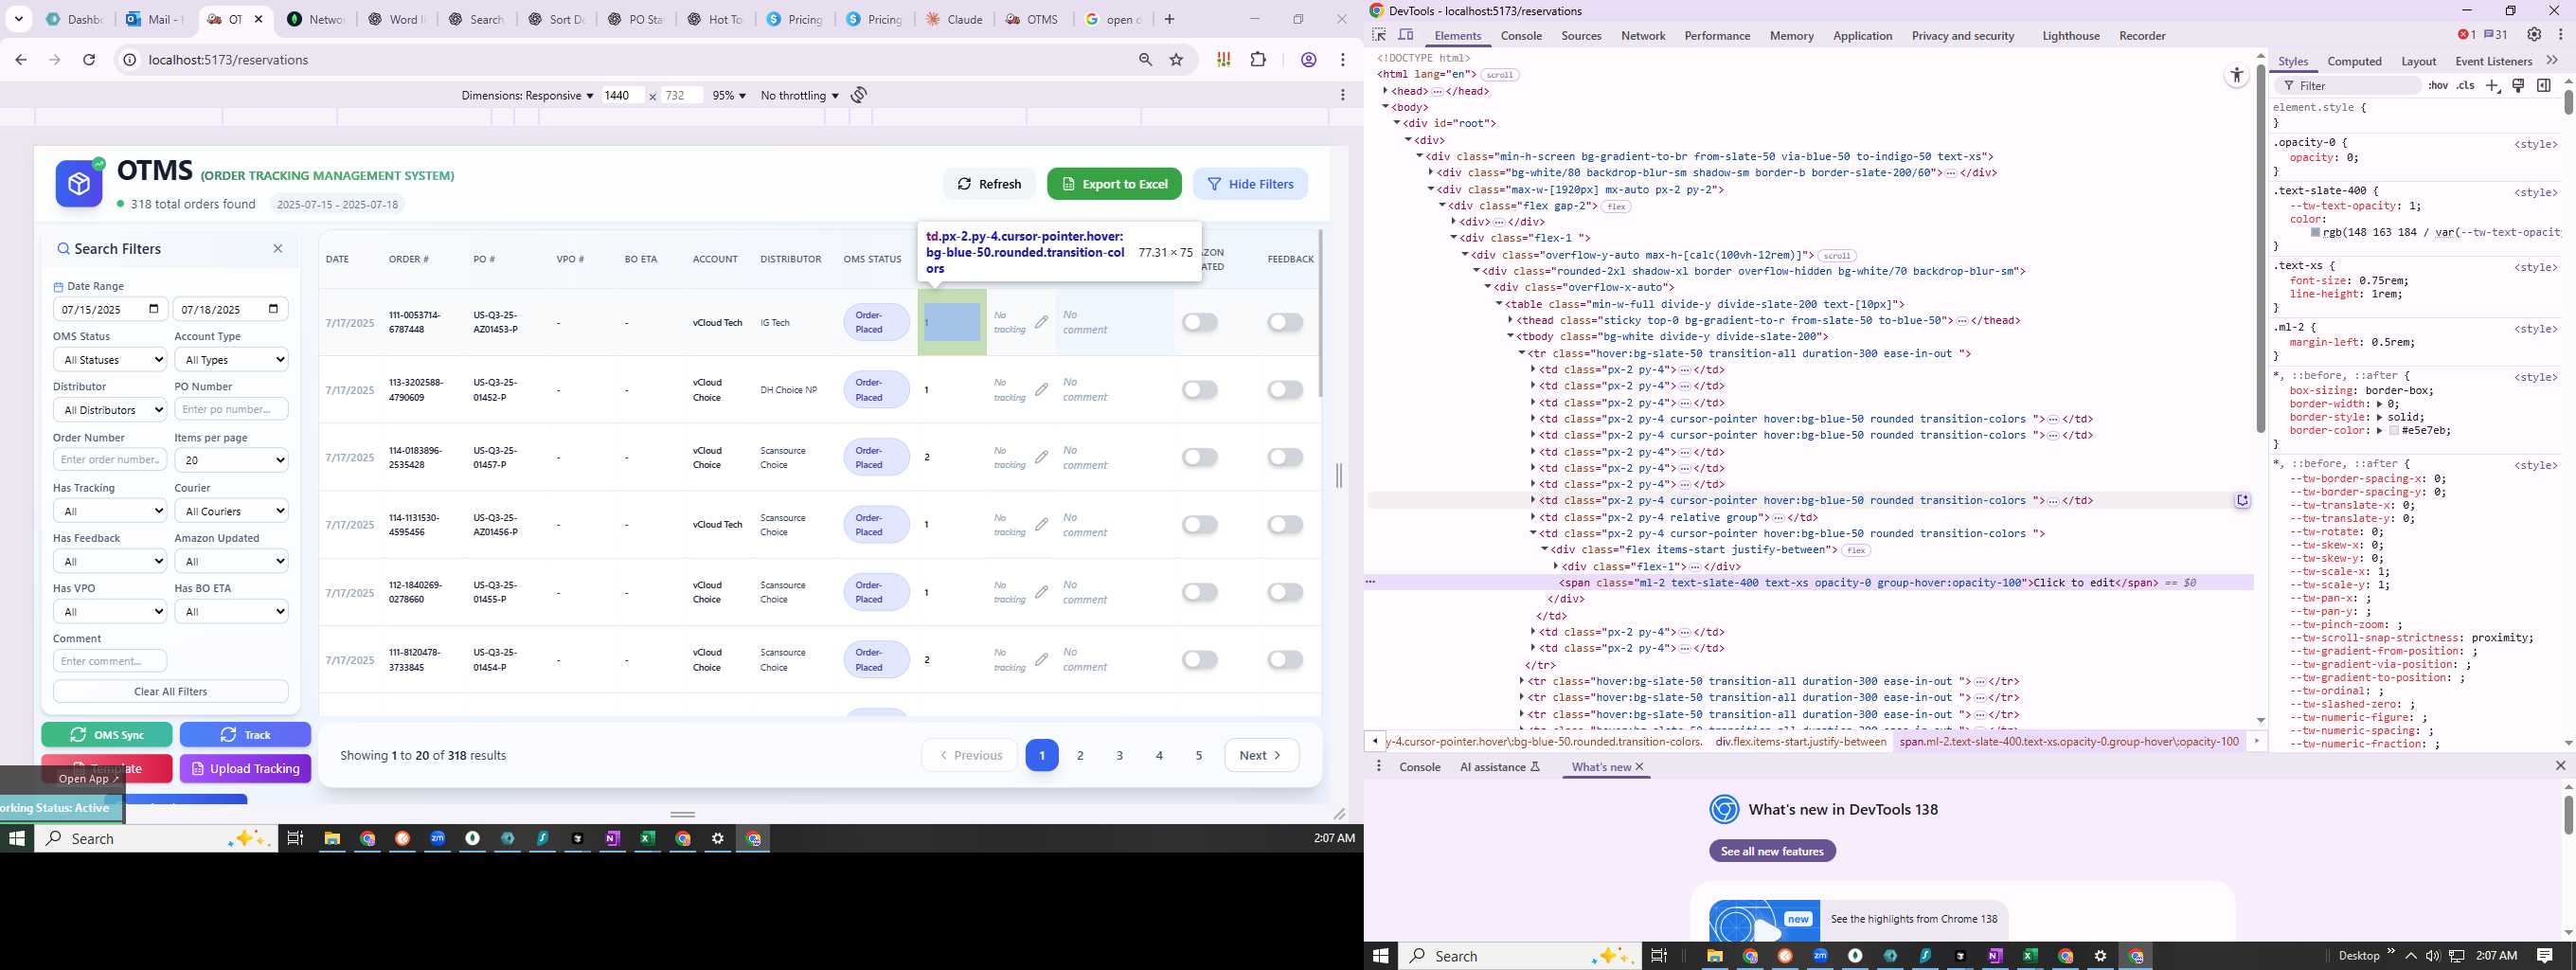Screen dimensions: 2576x970
Task: Switch to DevTools Console tab
Action: click(1521, 36)
